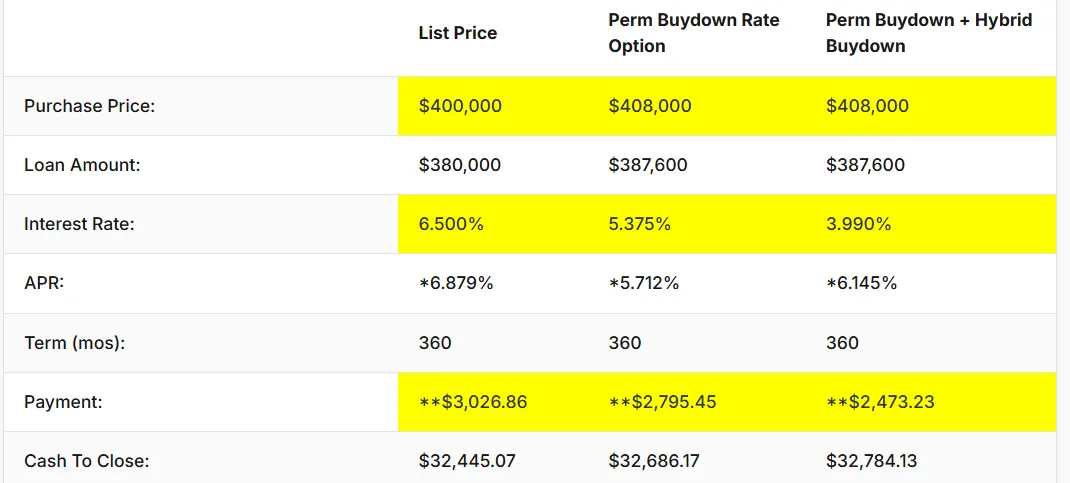This screenshot has height=483, width=1070.
Task: Select the *6.879% APR value
Action: click(456, 283)
